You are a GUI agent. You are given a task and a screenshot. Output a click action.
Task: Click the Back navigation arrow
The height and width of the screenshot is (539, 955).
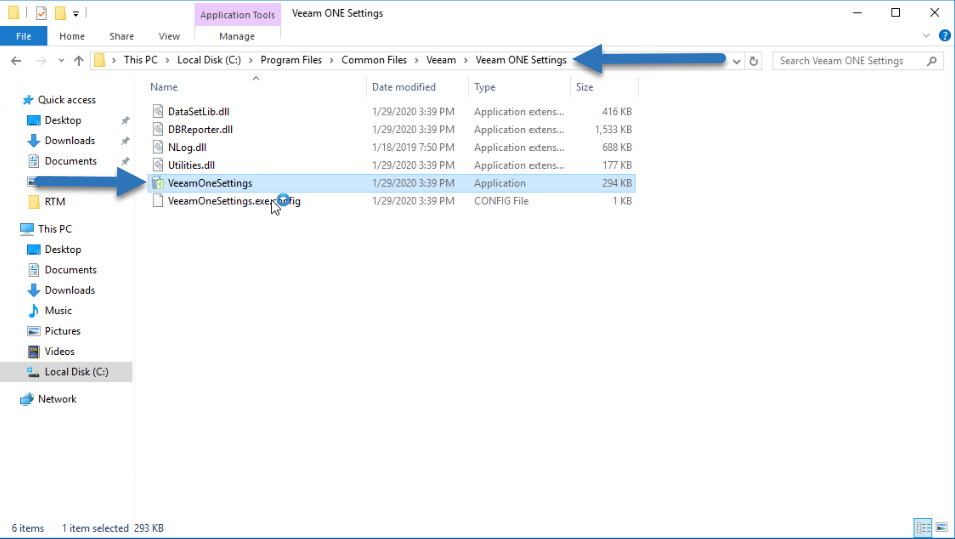16,60
